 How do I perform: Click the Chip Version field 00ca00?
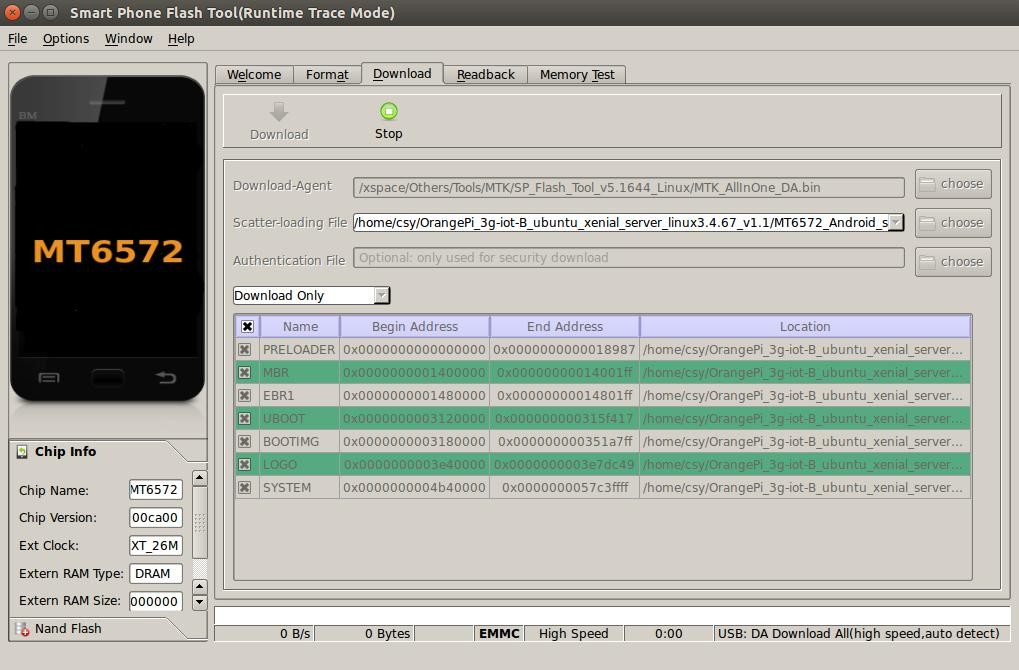point(156,518)
